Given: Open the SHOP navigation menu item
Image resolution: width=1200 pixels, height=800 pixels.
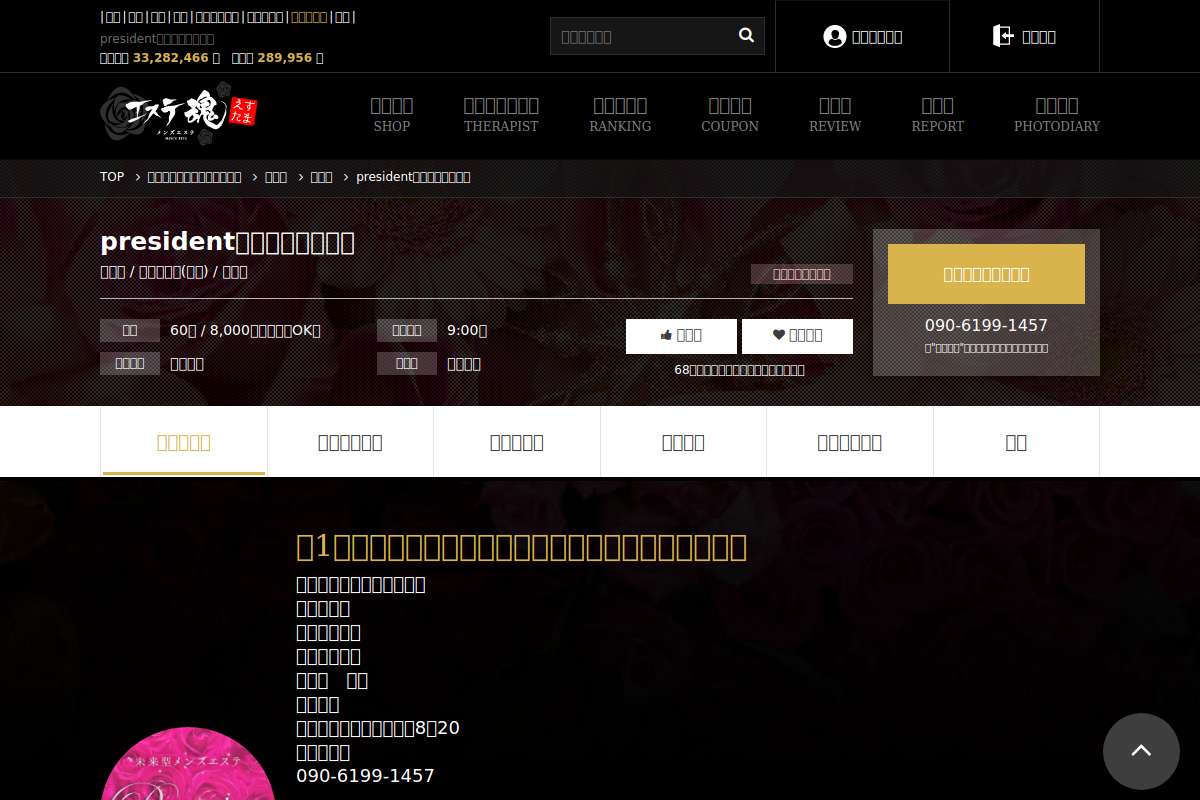Looking at the screenshot, I should (392, 115).
